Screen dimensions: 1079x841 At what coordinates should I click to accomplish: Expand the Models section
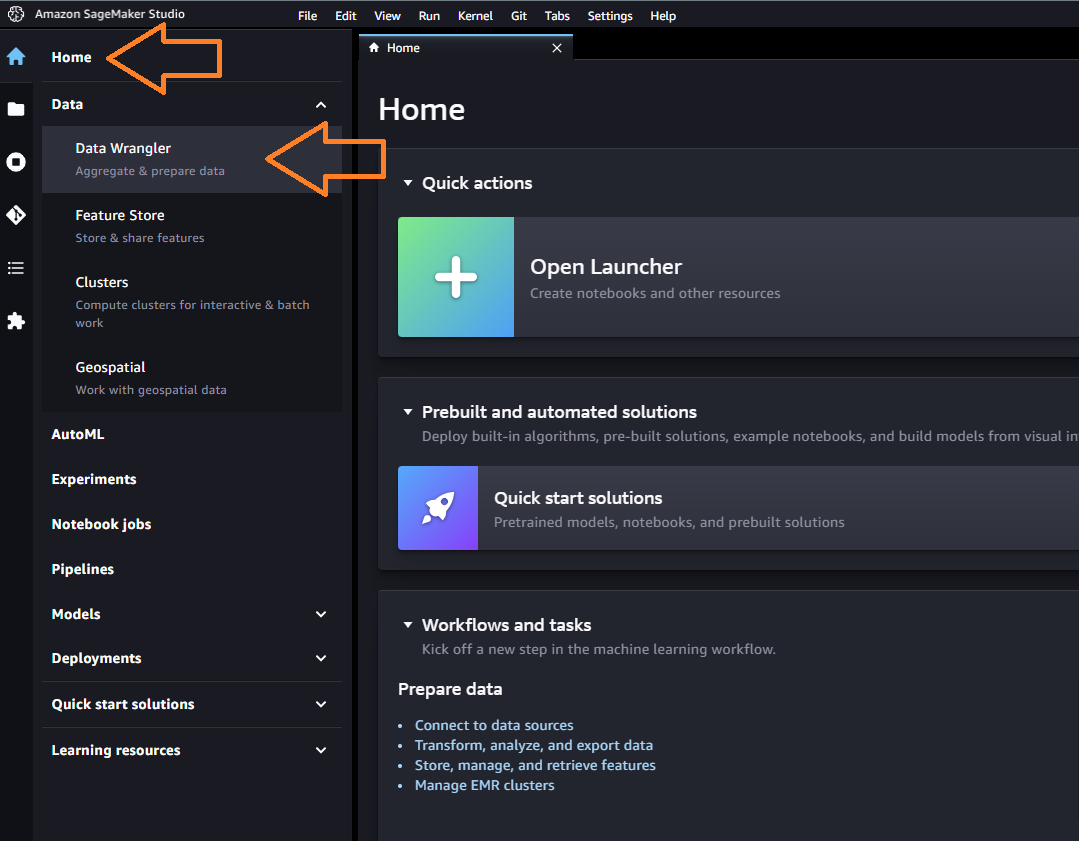321,614
